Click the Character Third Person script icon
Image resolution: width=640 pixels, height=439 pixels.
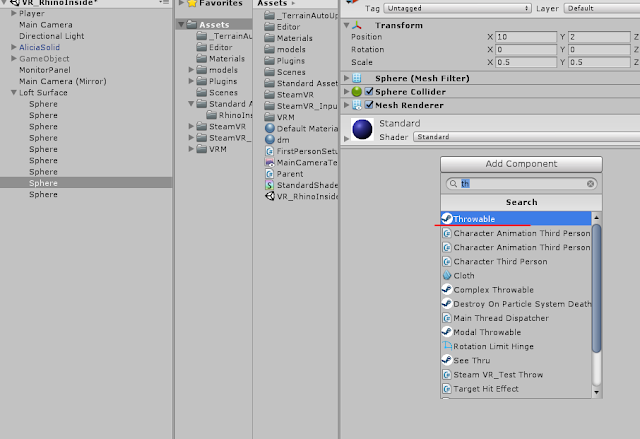[447, 262]
